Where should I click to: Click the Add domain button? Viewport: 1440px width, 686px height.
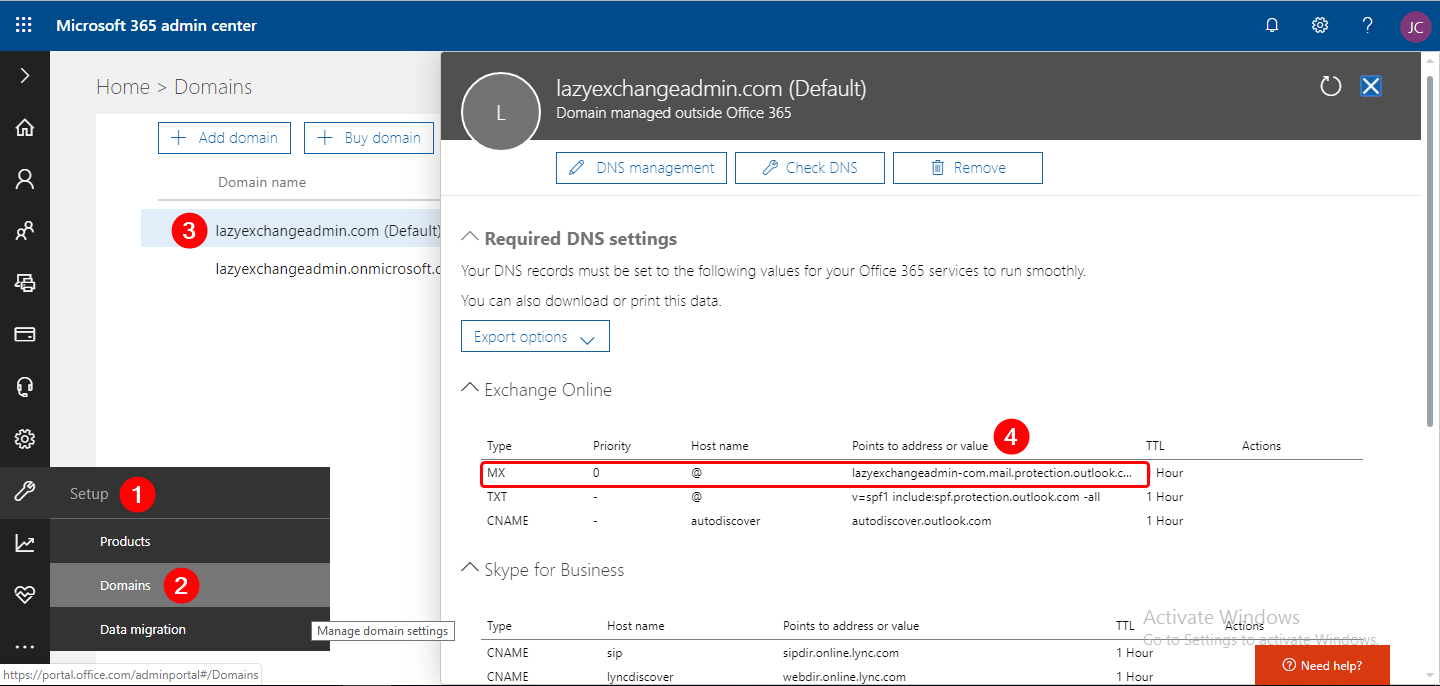click(x=224, y=138)
